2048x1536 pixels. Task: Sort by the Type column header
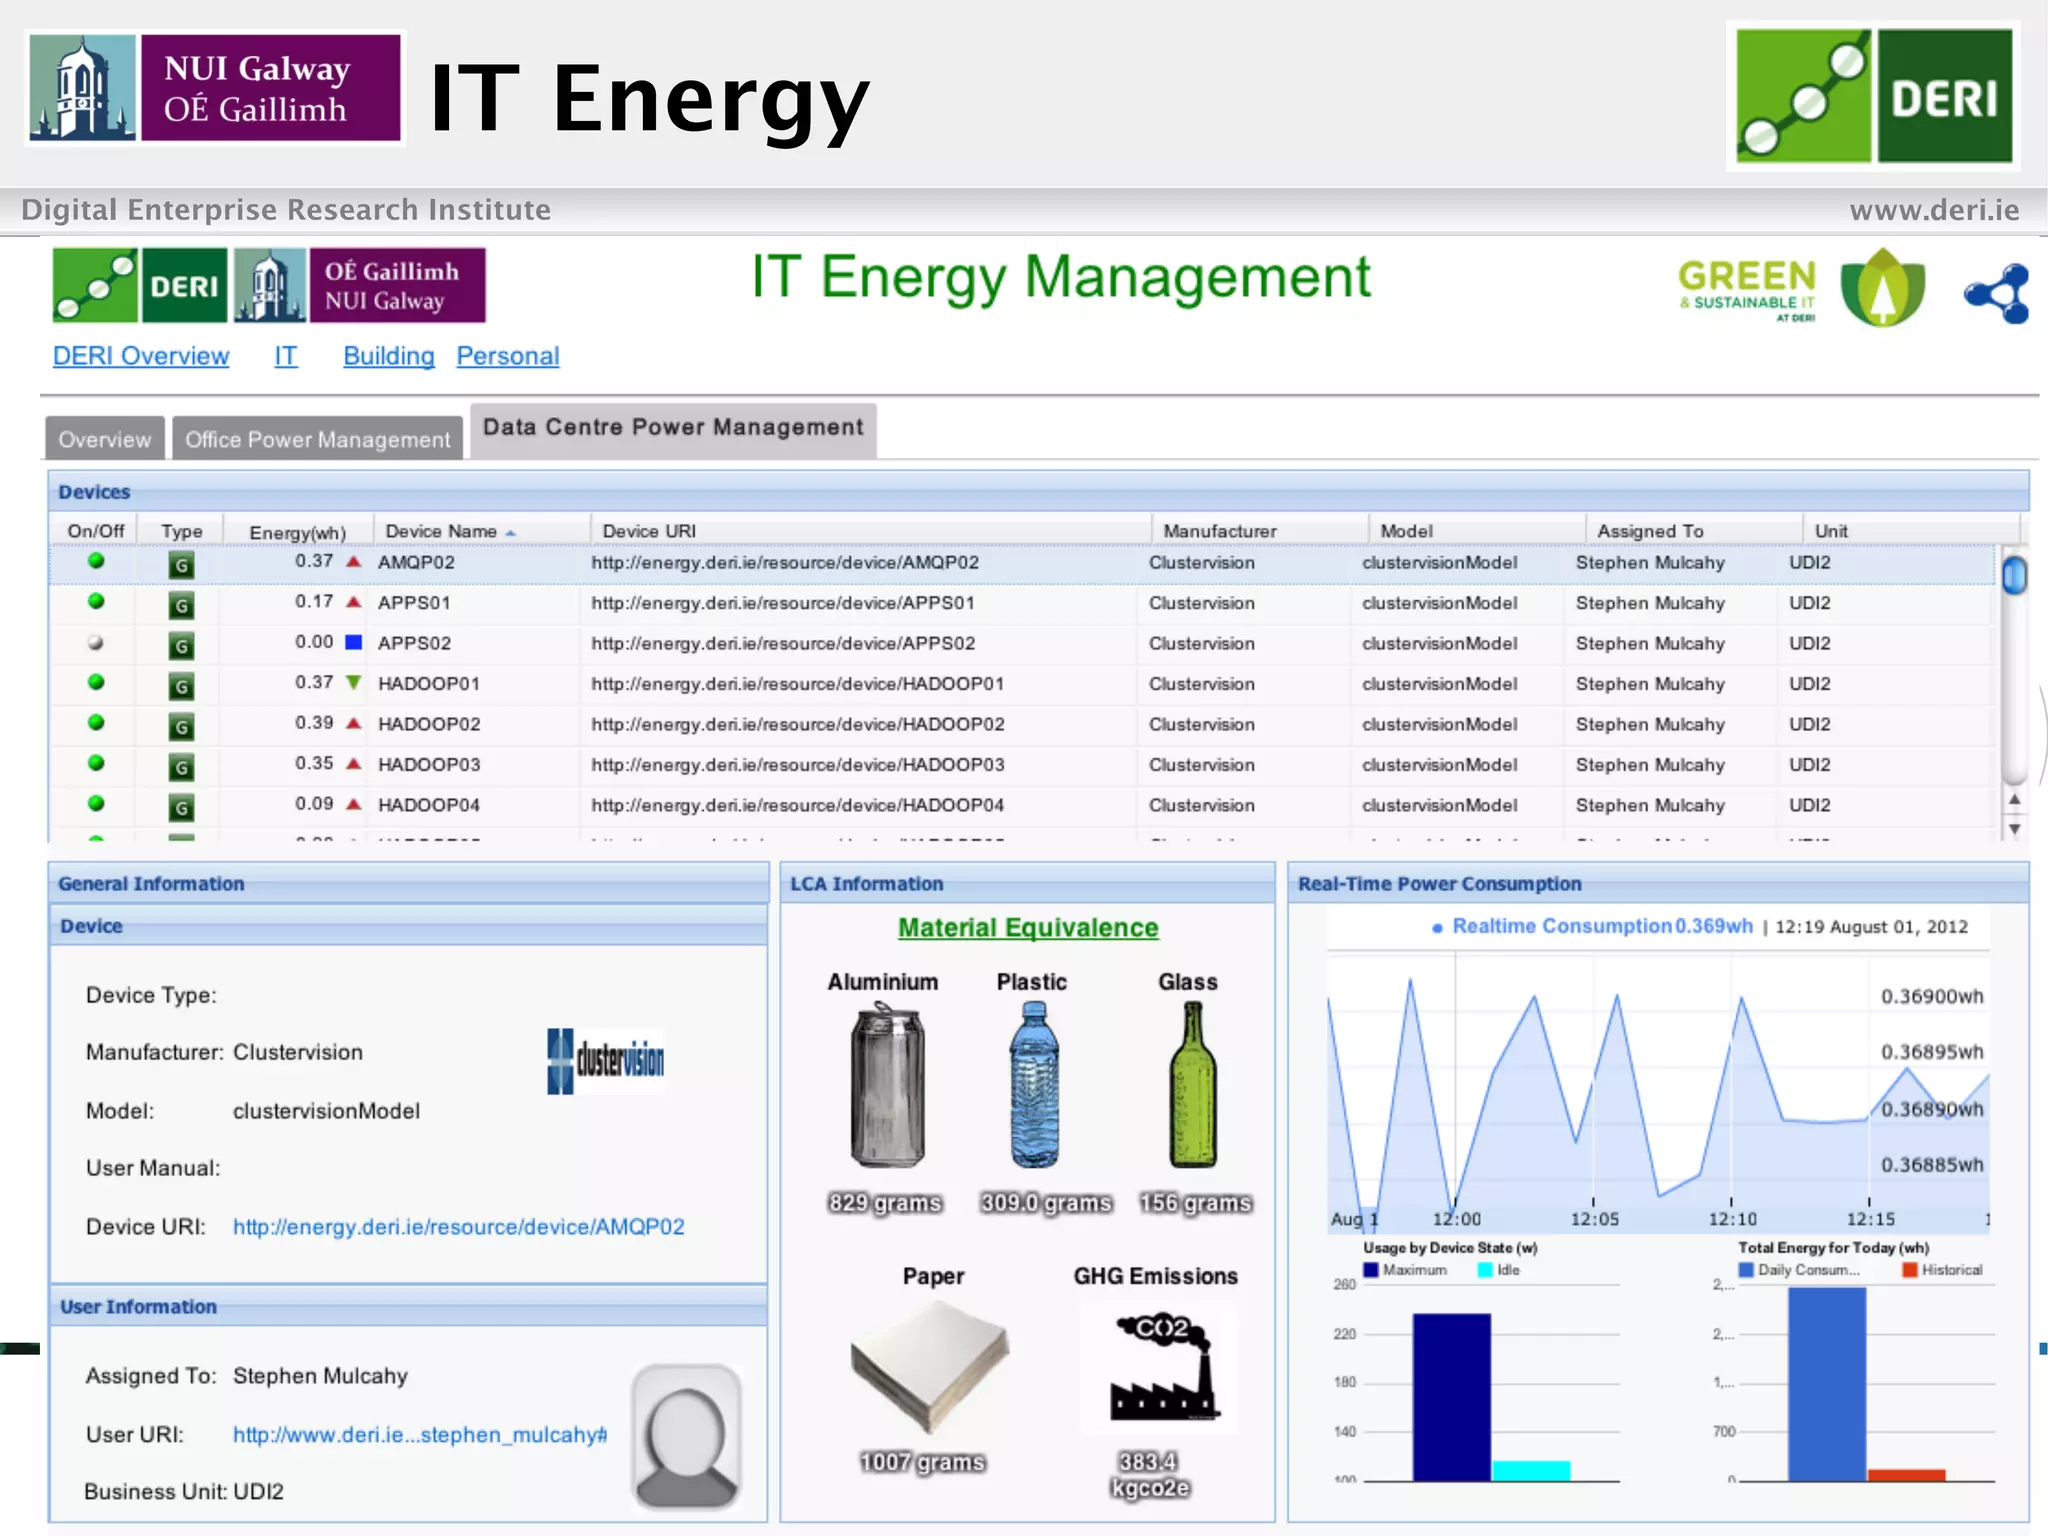point(181,531)
